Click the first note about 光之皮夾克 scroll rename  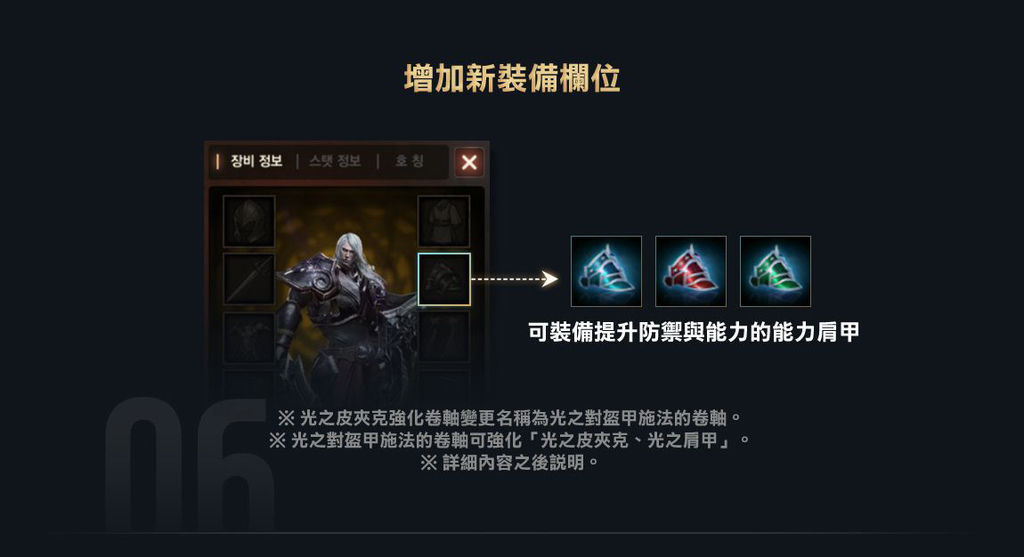tap(510, 417)
